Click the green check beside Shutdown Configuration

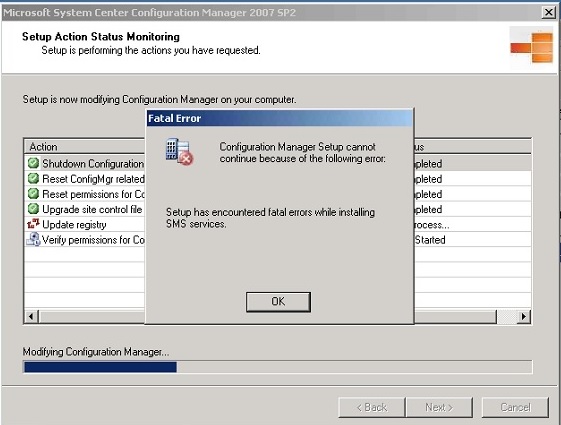33,163
